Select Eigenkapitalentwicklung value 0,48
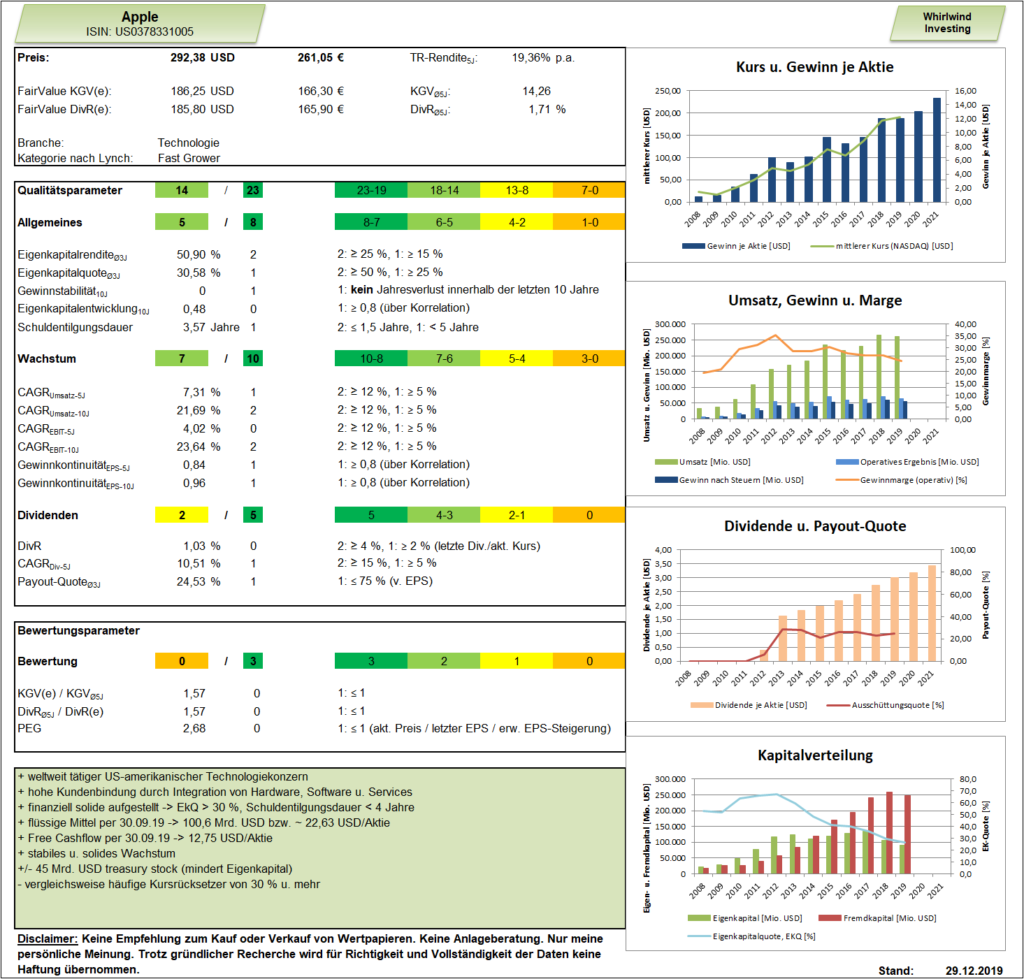 coord(194,309)
